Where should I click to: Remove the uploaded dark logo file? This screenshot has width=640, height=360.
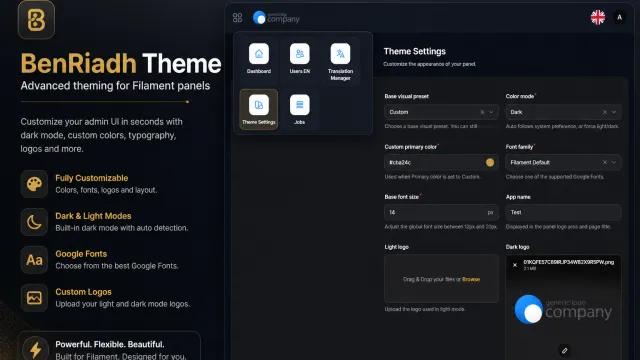click(x=515, y=265)
